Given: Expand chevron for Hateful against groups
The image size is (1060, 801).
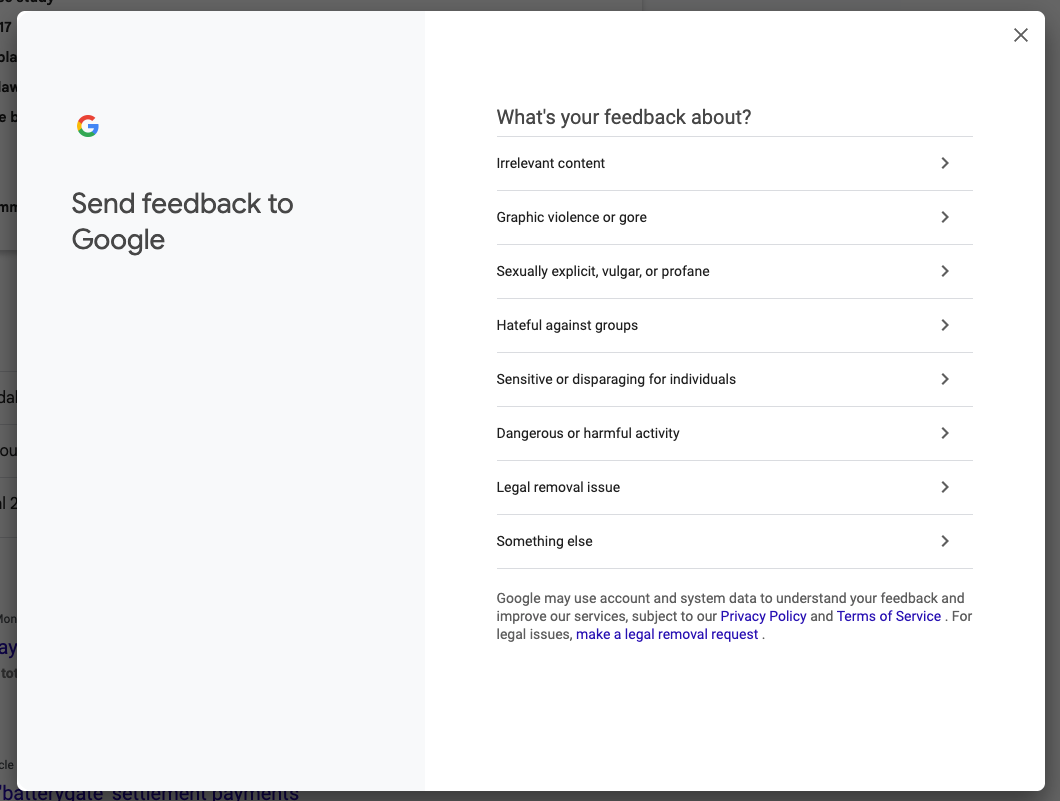Looking at the screenshot, I should 944,325.
